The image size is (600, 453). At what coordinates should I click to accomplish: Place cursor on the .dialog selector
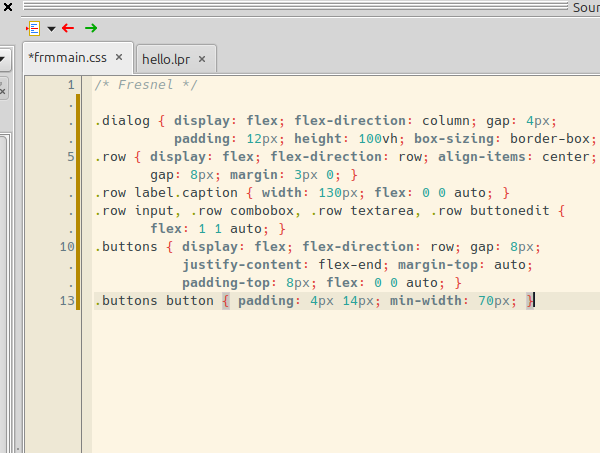[x=122, y=121]
